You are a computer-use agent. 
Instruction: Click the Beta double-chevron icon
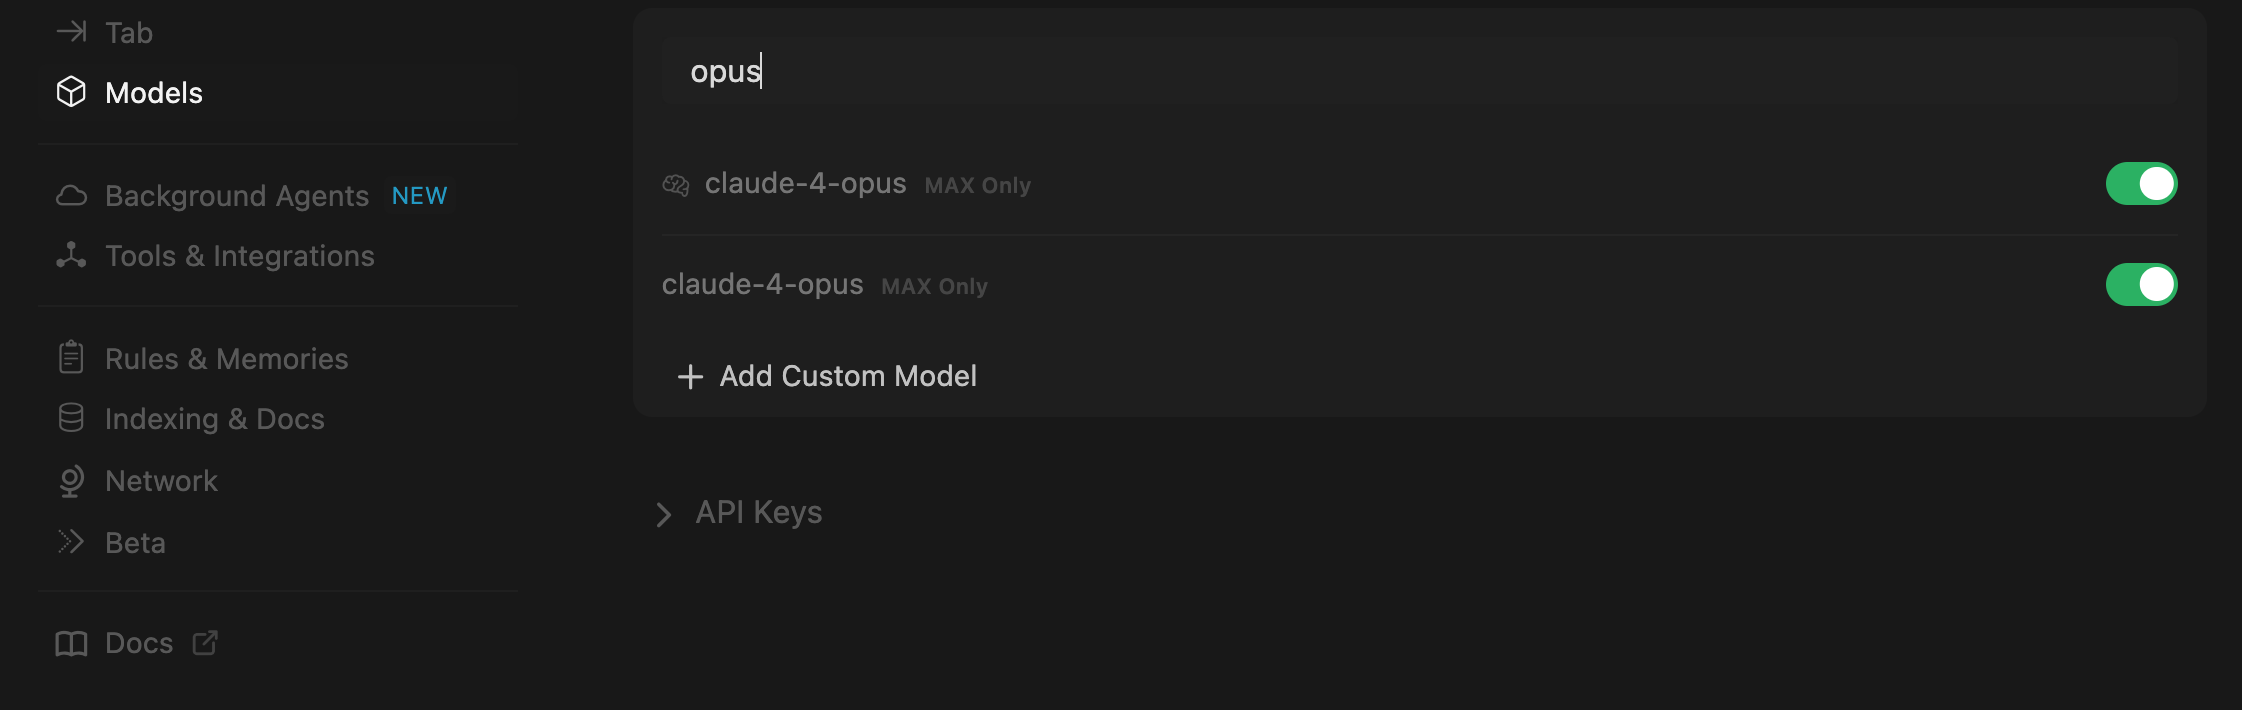pyautogui.click(x=71, y=542)
